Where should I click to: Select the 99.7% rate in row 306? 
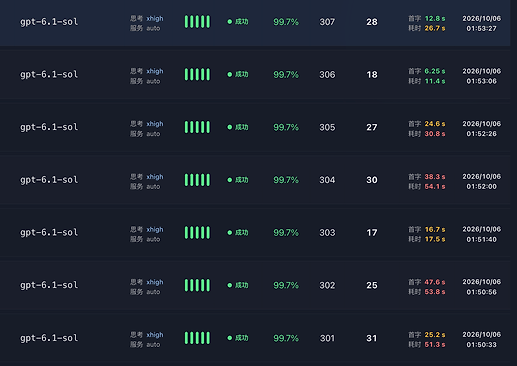[x=286, y=75]
